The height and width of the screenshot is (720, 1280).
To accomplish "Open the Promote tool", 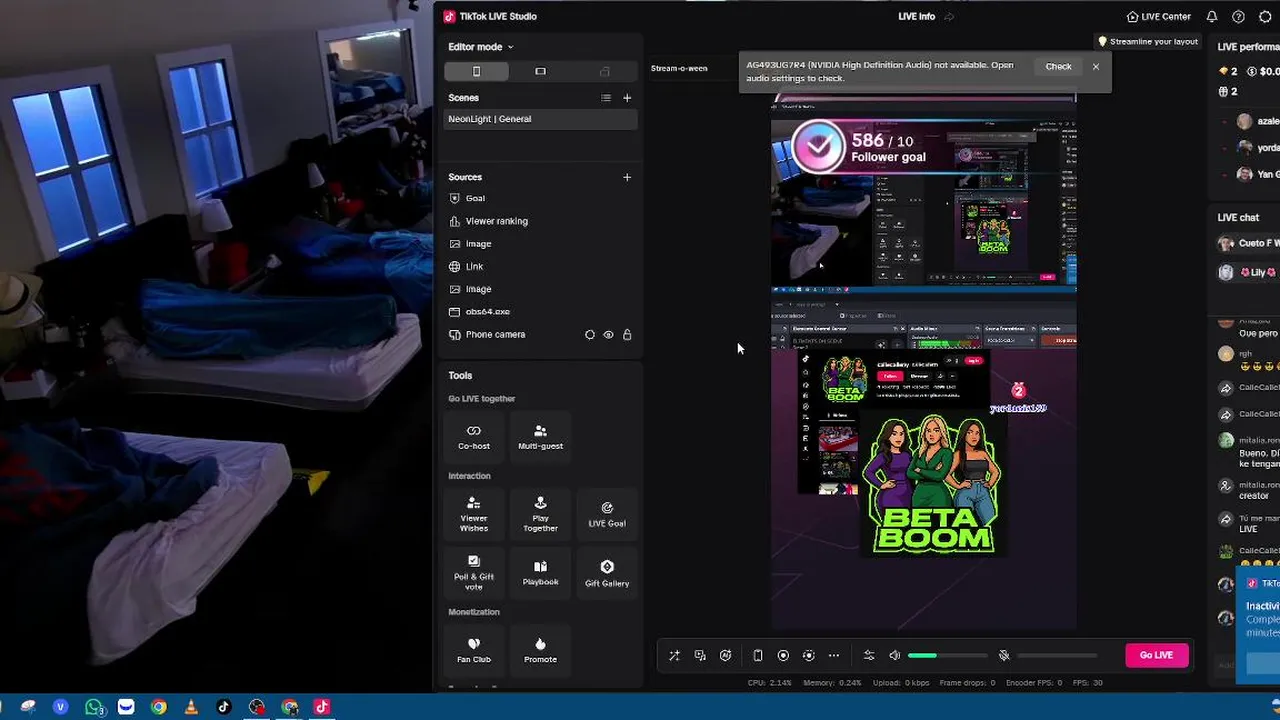I will pyautogui.click(x=540, y=650).
